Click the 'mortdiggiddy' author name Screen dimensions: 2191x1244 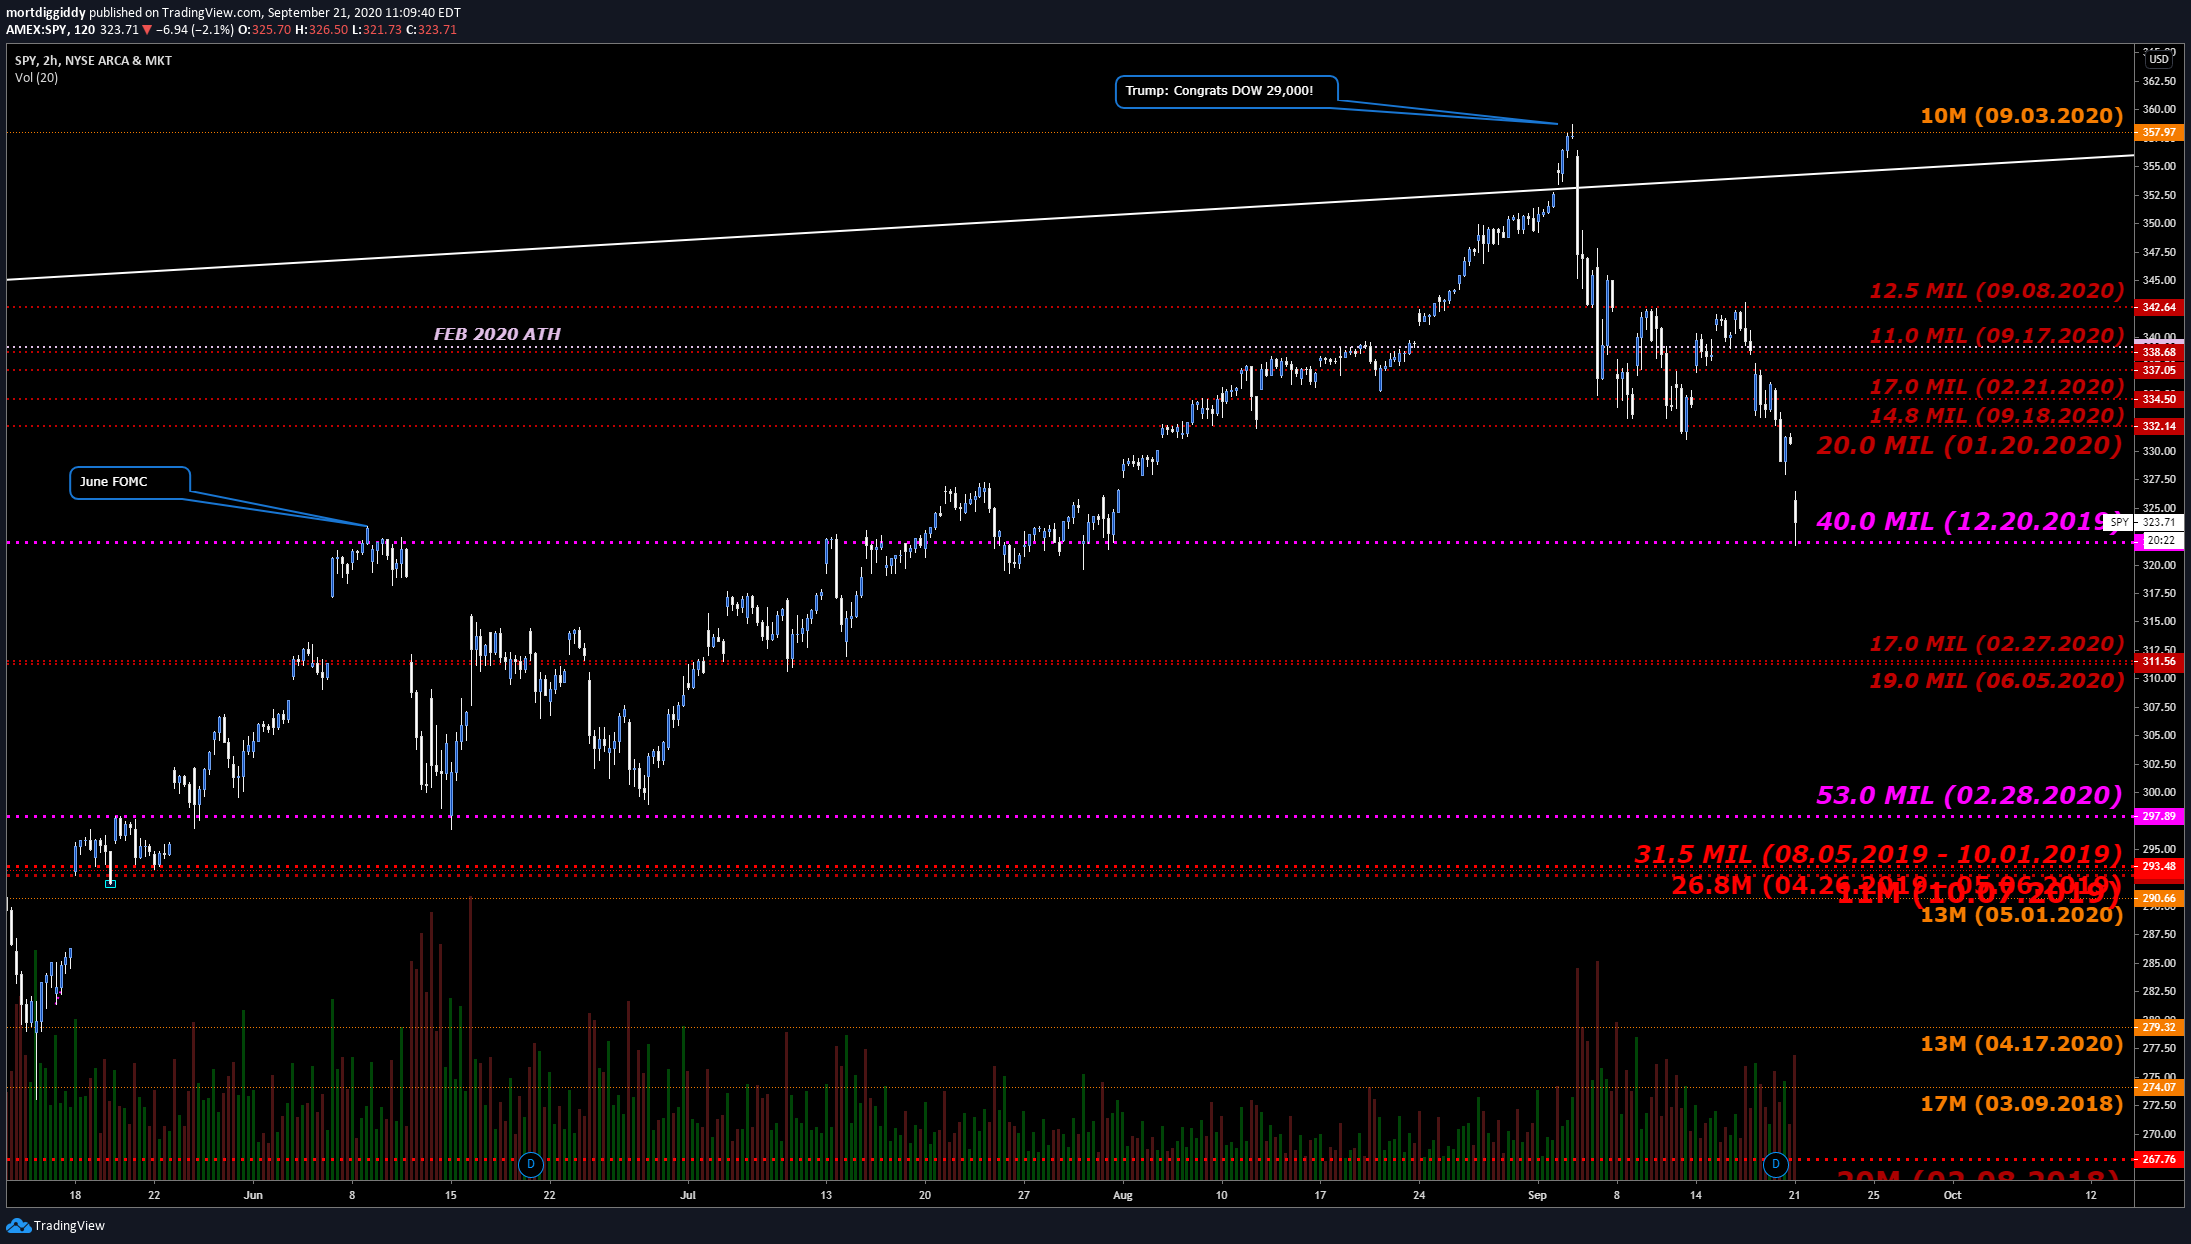coord(45,13)
